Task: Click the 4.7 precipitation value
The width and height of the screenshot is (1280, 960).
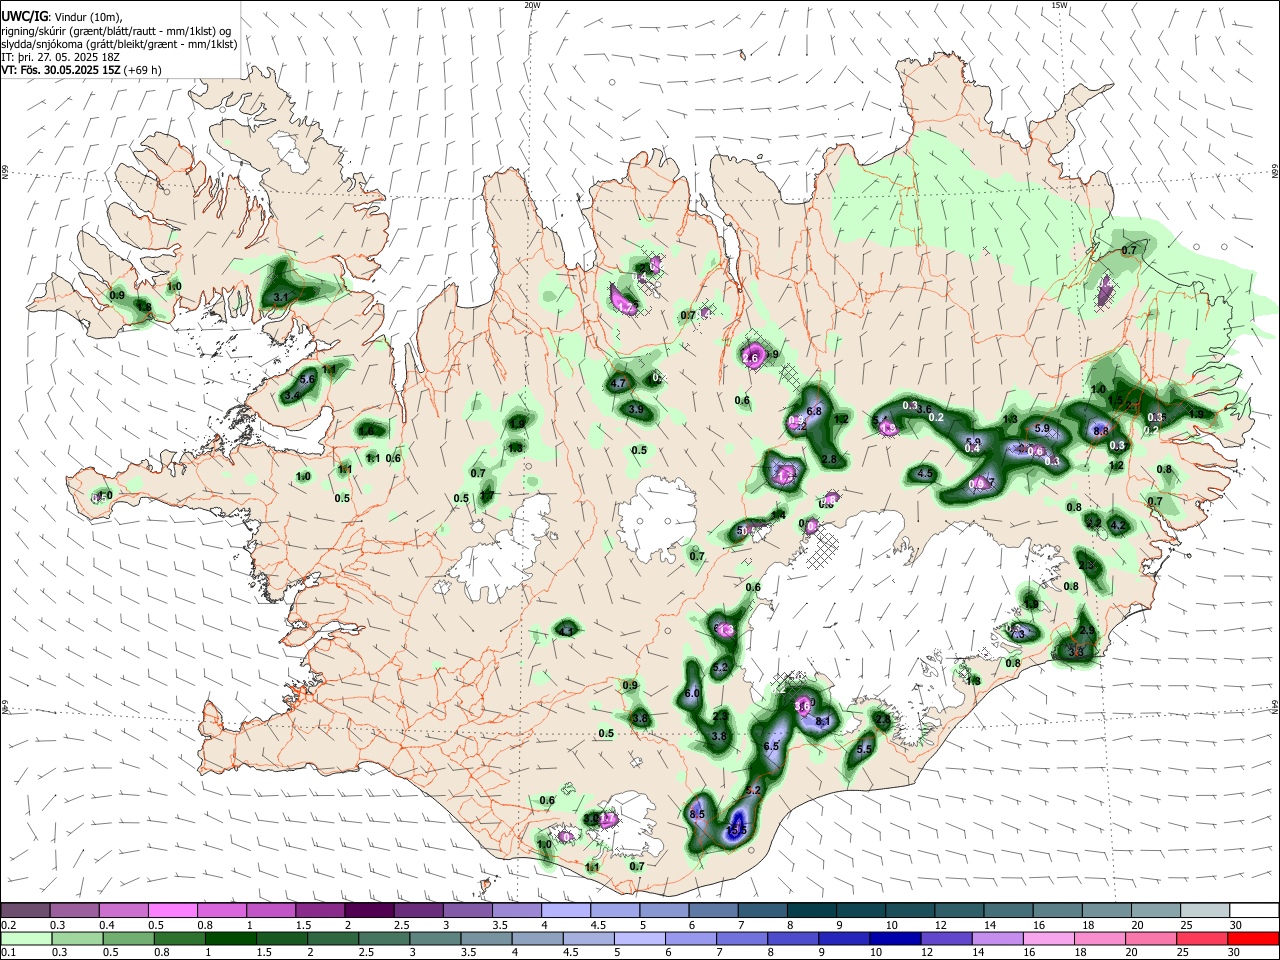Action: [x=618, y=383]
